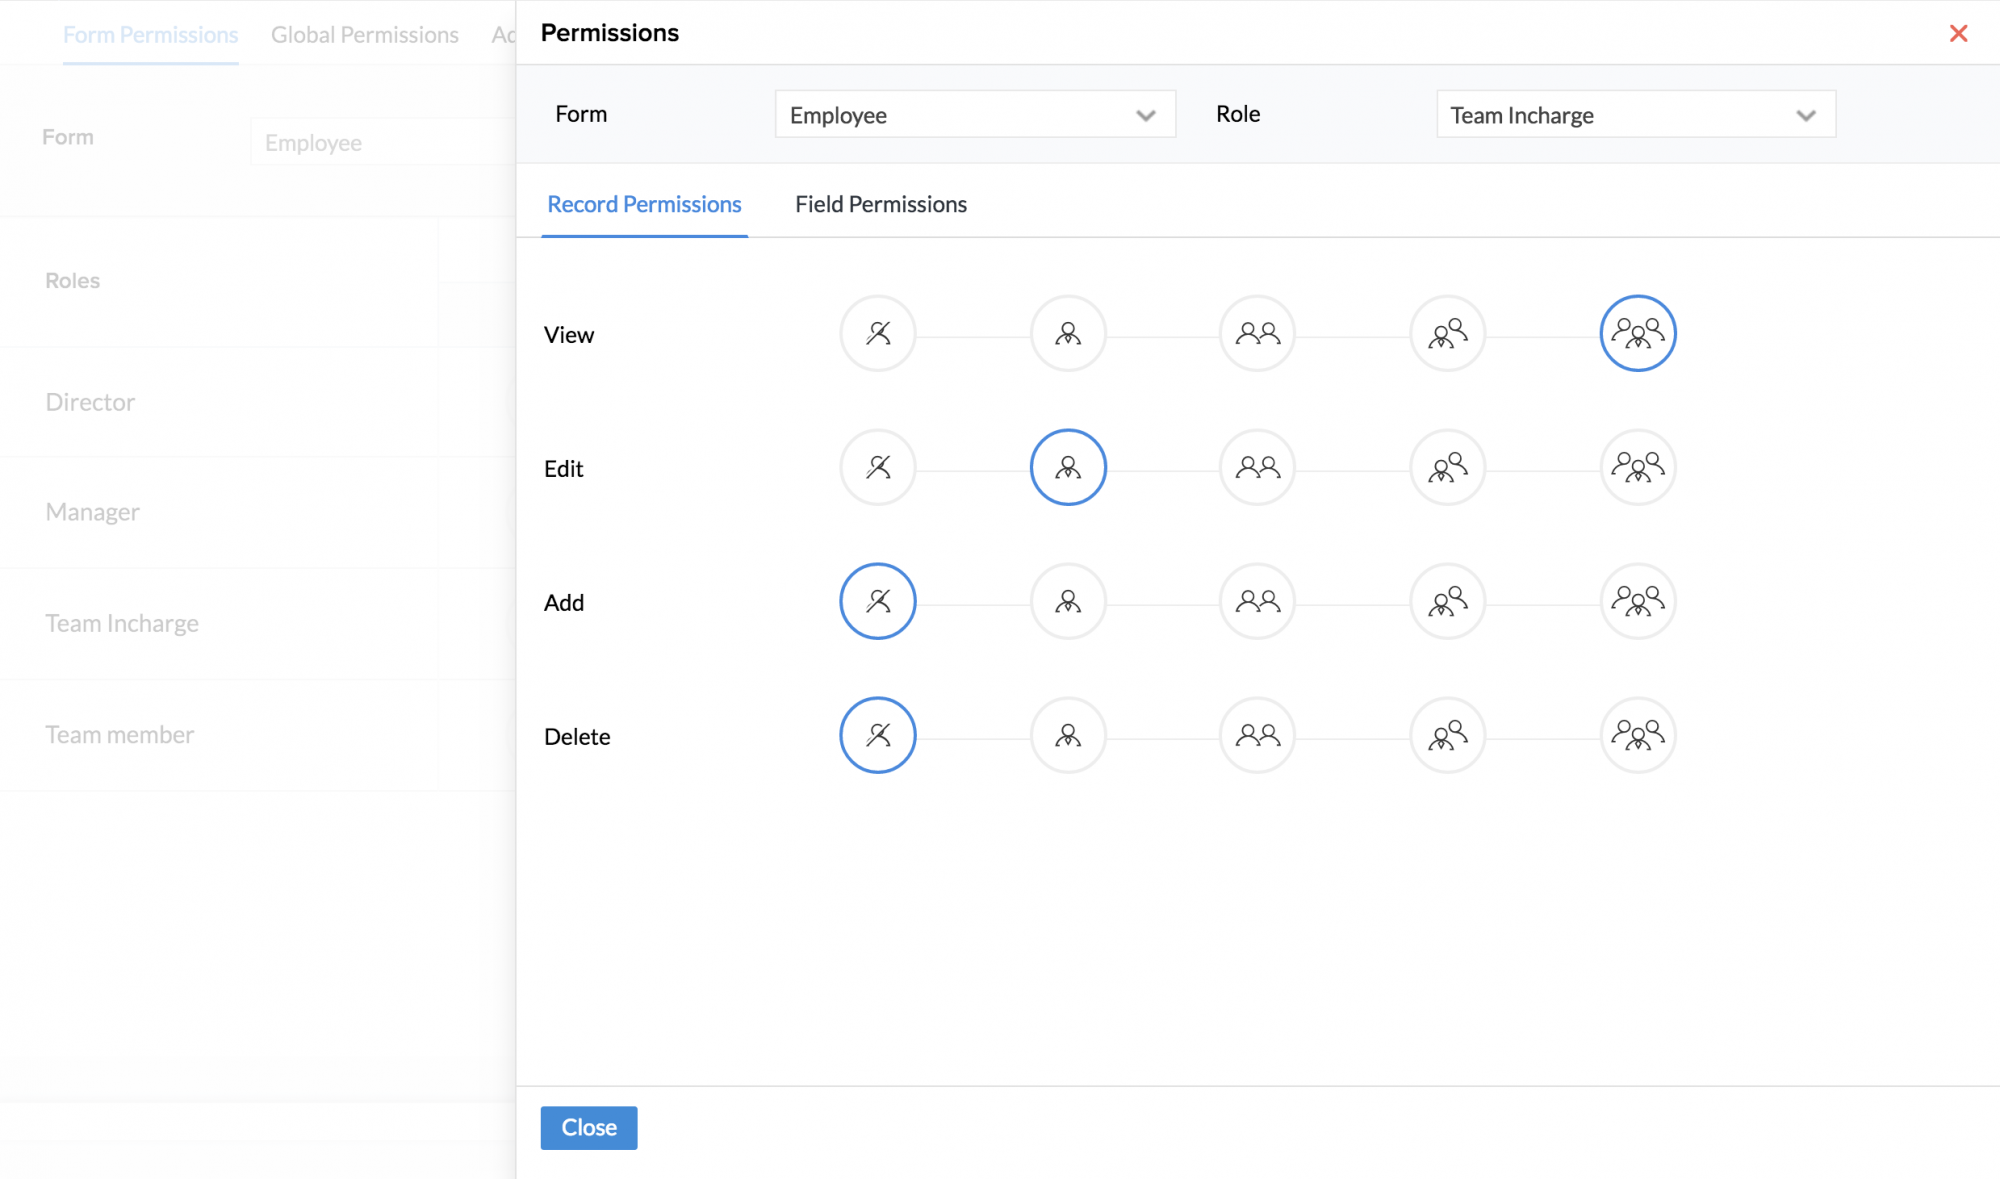This screenshot has width=2000, height=1179.
Task: Set Delete permission to two-users icon
Action: tap(1257, 735)
